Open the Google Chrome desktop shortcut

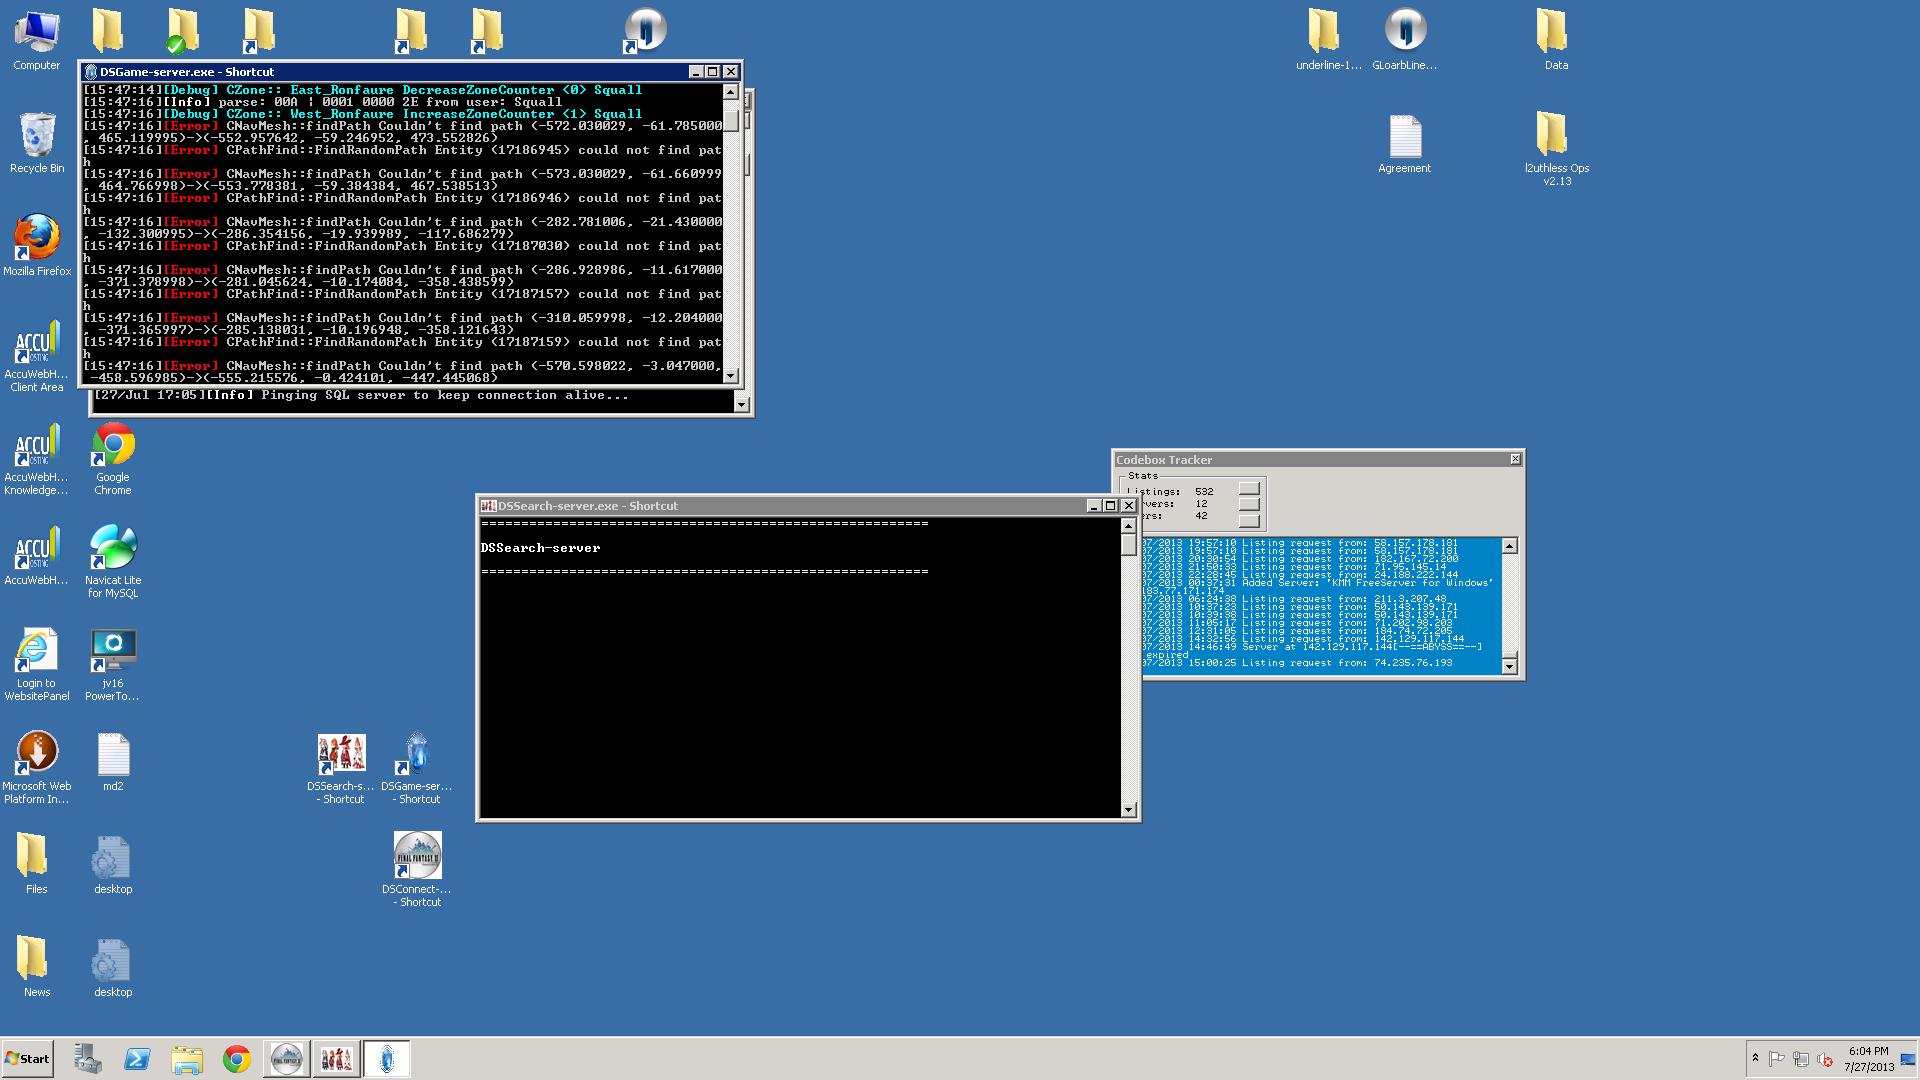pos(113,445)
